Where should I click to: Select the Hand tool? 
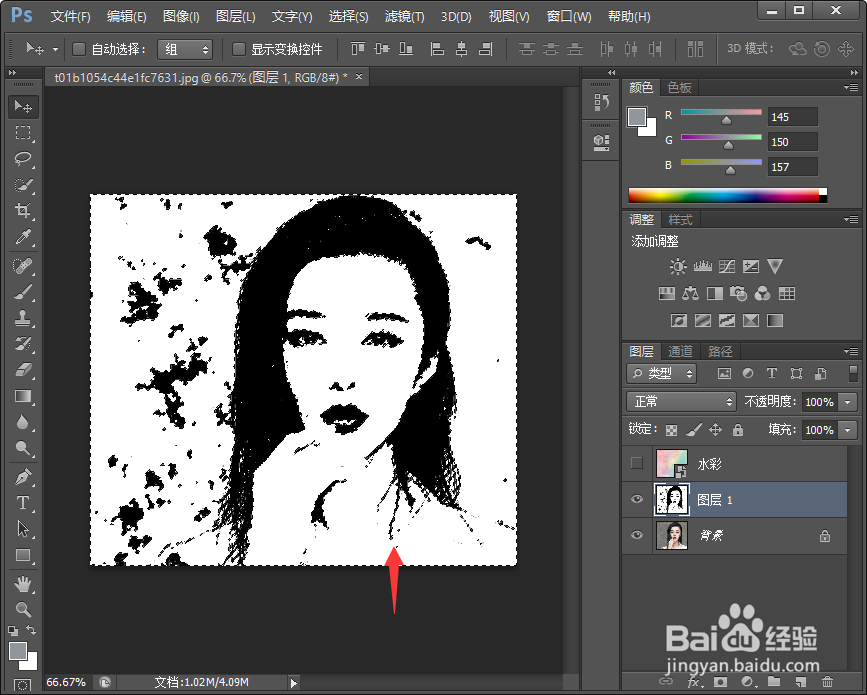tap(23, 584)
